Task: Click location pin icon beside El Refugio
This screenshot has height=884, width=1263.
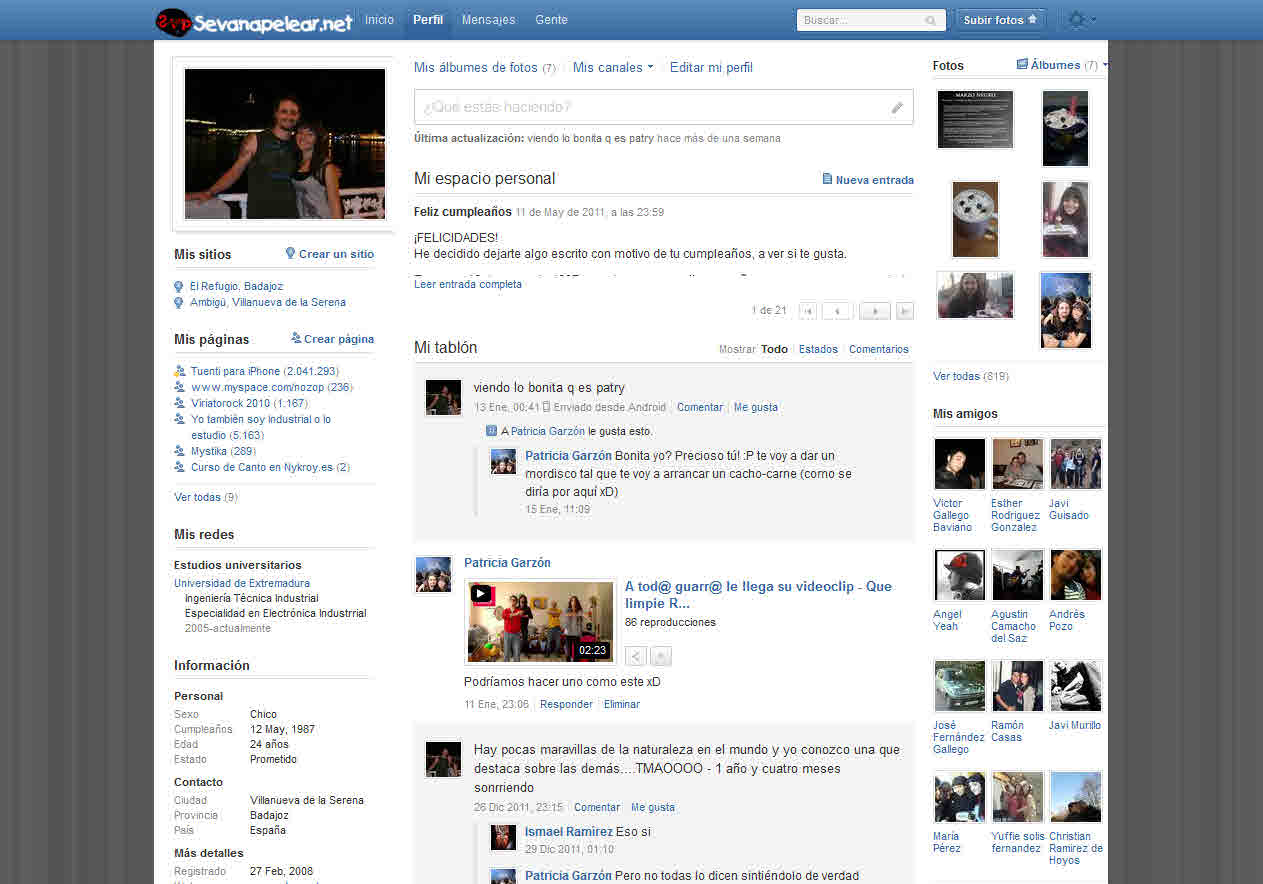Action: [179, 287]
